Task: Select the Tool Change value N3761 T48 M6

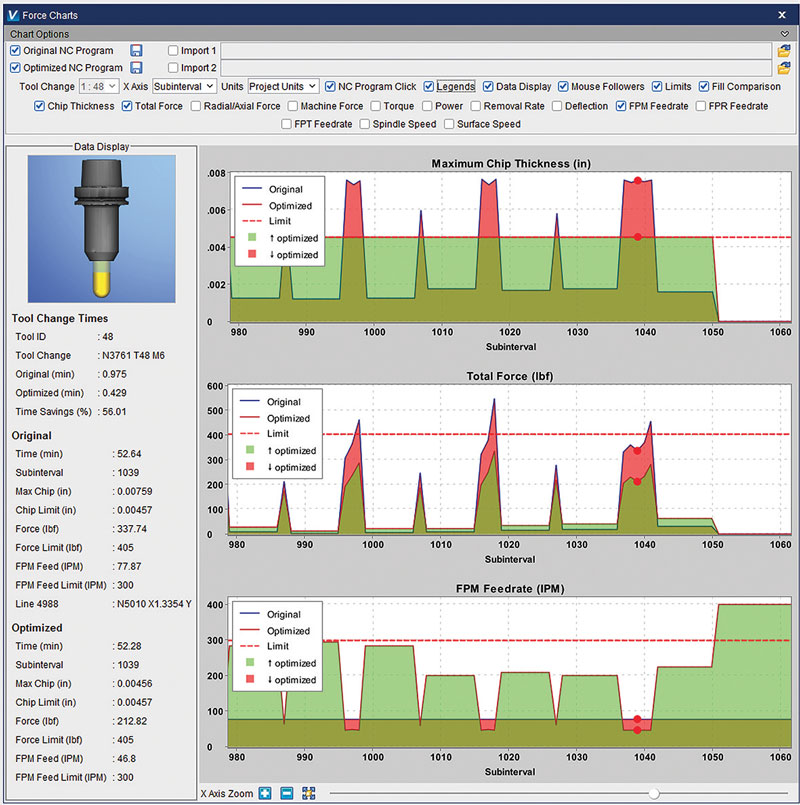Action: tap(134, 355)
